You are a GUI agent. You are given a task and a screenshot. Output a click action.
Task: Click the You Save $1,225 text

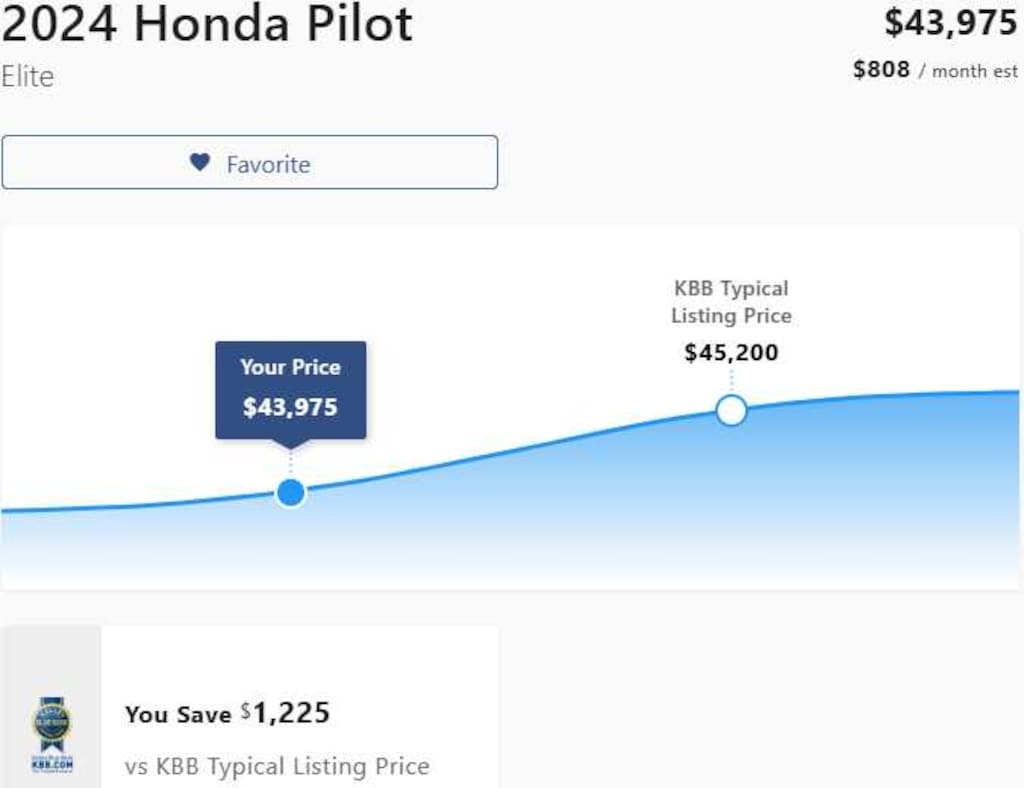(227, 713)
